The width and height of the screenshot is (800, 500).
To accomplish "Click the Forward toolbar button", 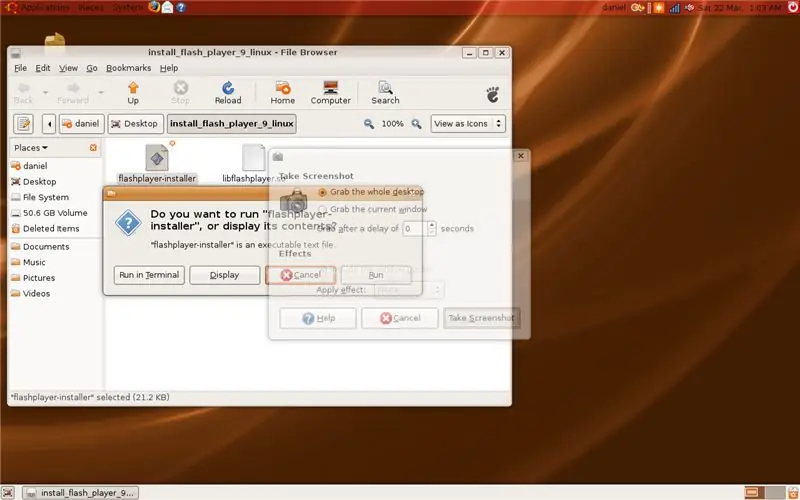I will click(73, 92).
